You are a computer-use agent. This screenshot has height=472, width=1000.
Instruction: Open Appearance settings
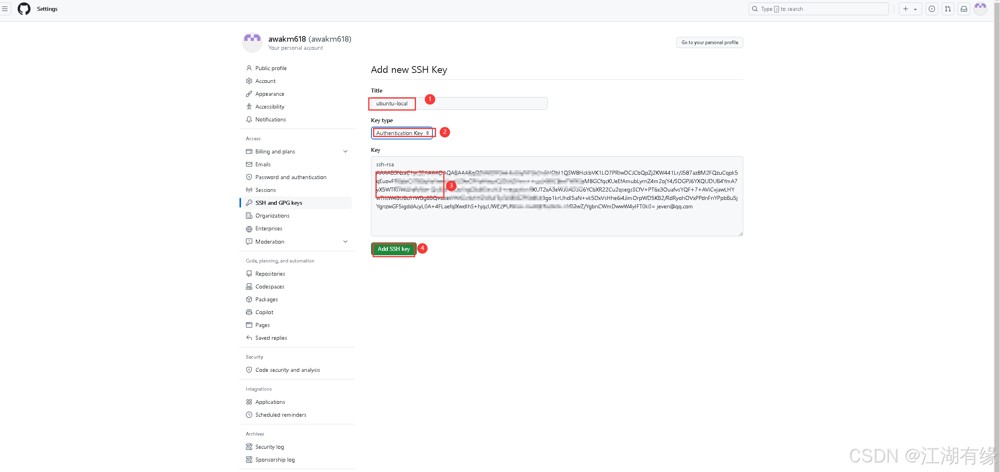270,94
